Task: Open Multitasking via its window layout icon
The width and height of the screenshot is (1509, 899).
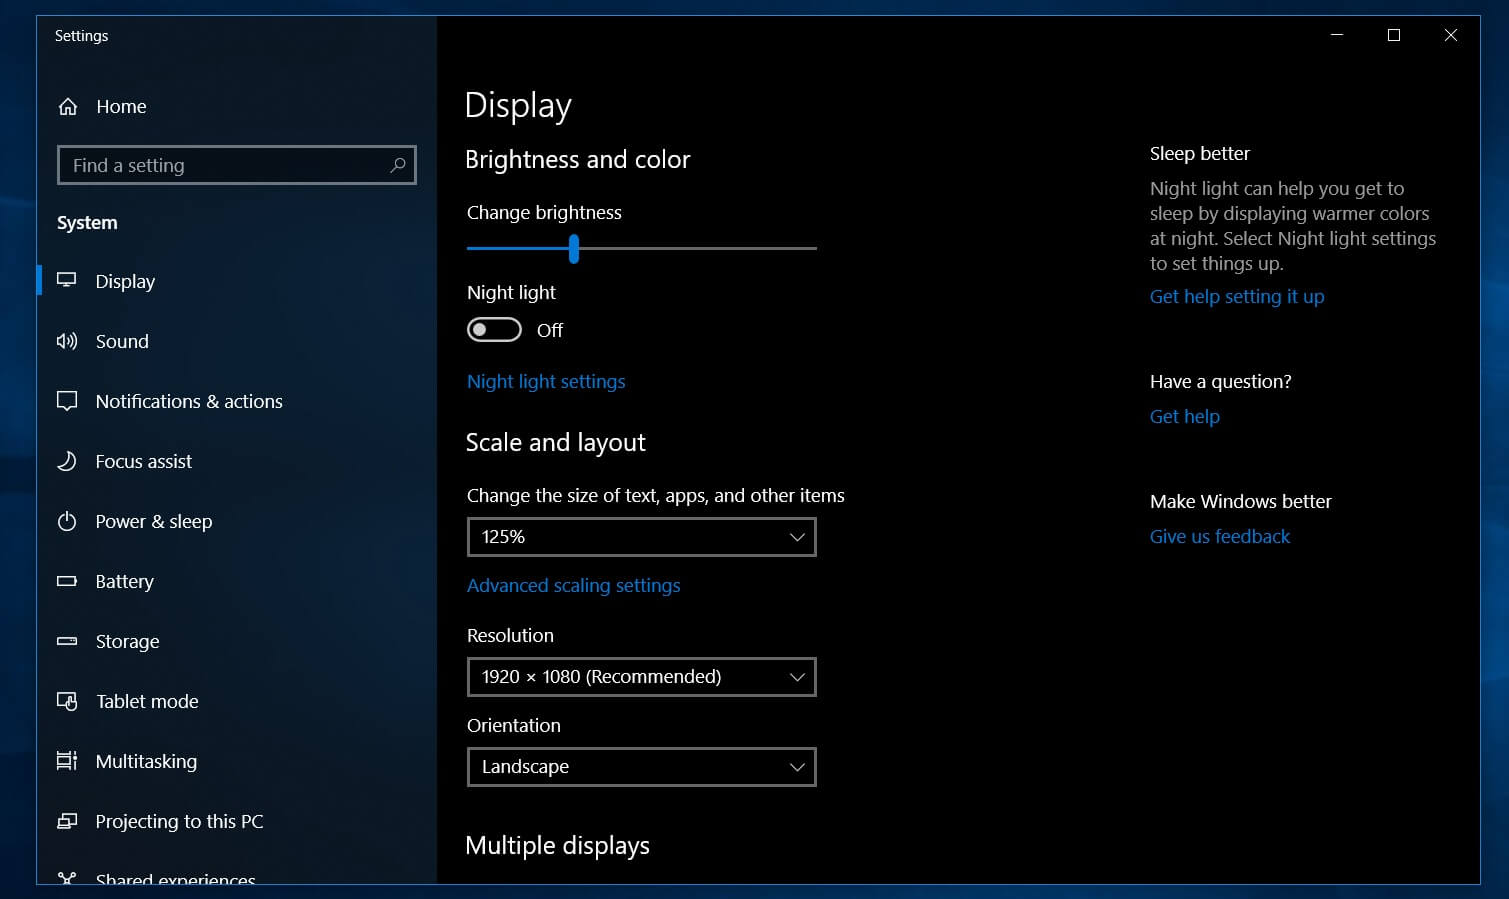Action: [66, 761]
